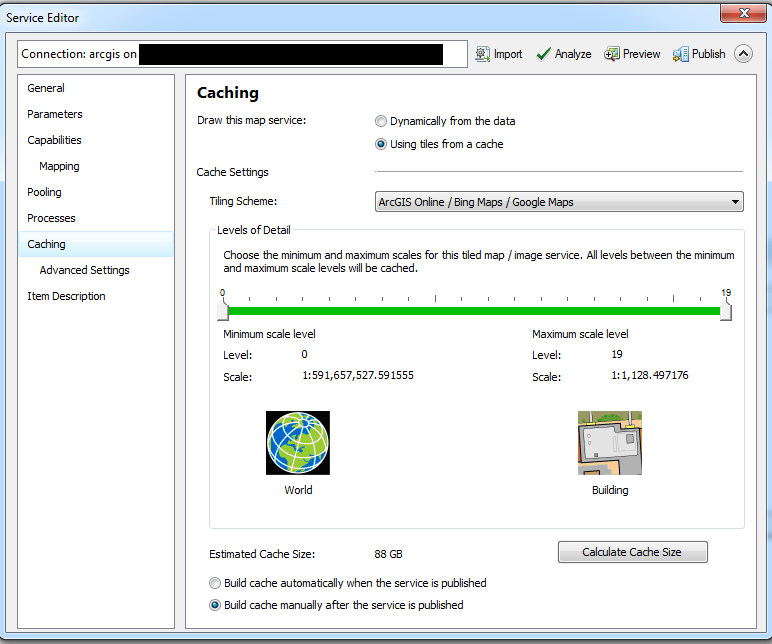Viewport: 772px width, 644px height.
Task: Click the maximum scale slider handle
Action: pyautogui.click(x=726, y=311)
